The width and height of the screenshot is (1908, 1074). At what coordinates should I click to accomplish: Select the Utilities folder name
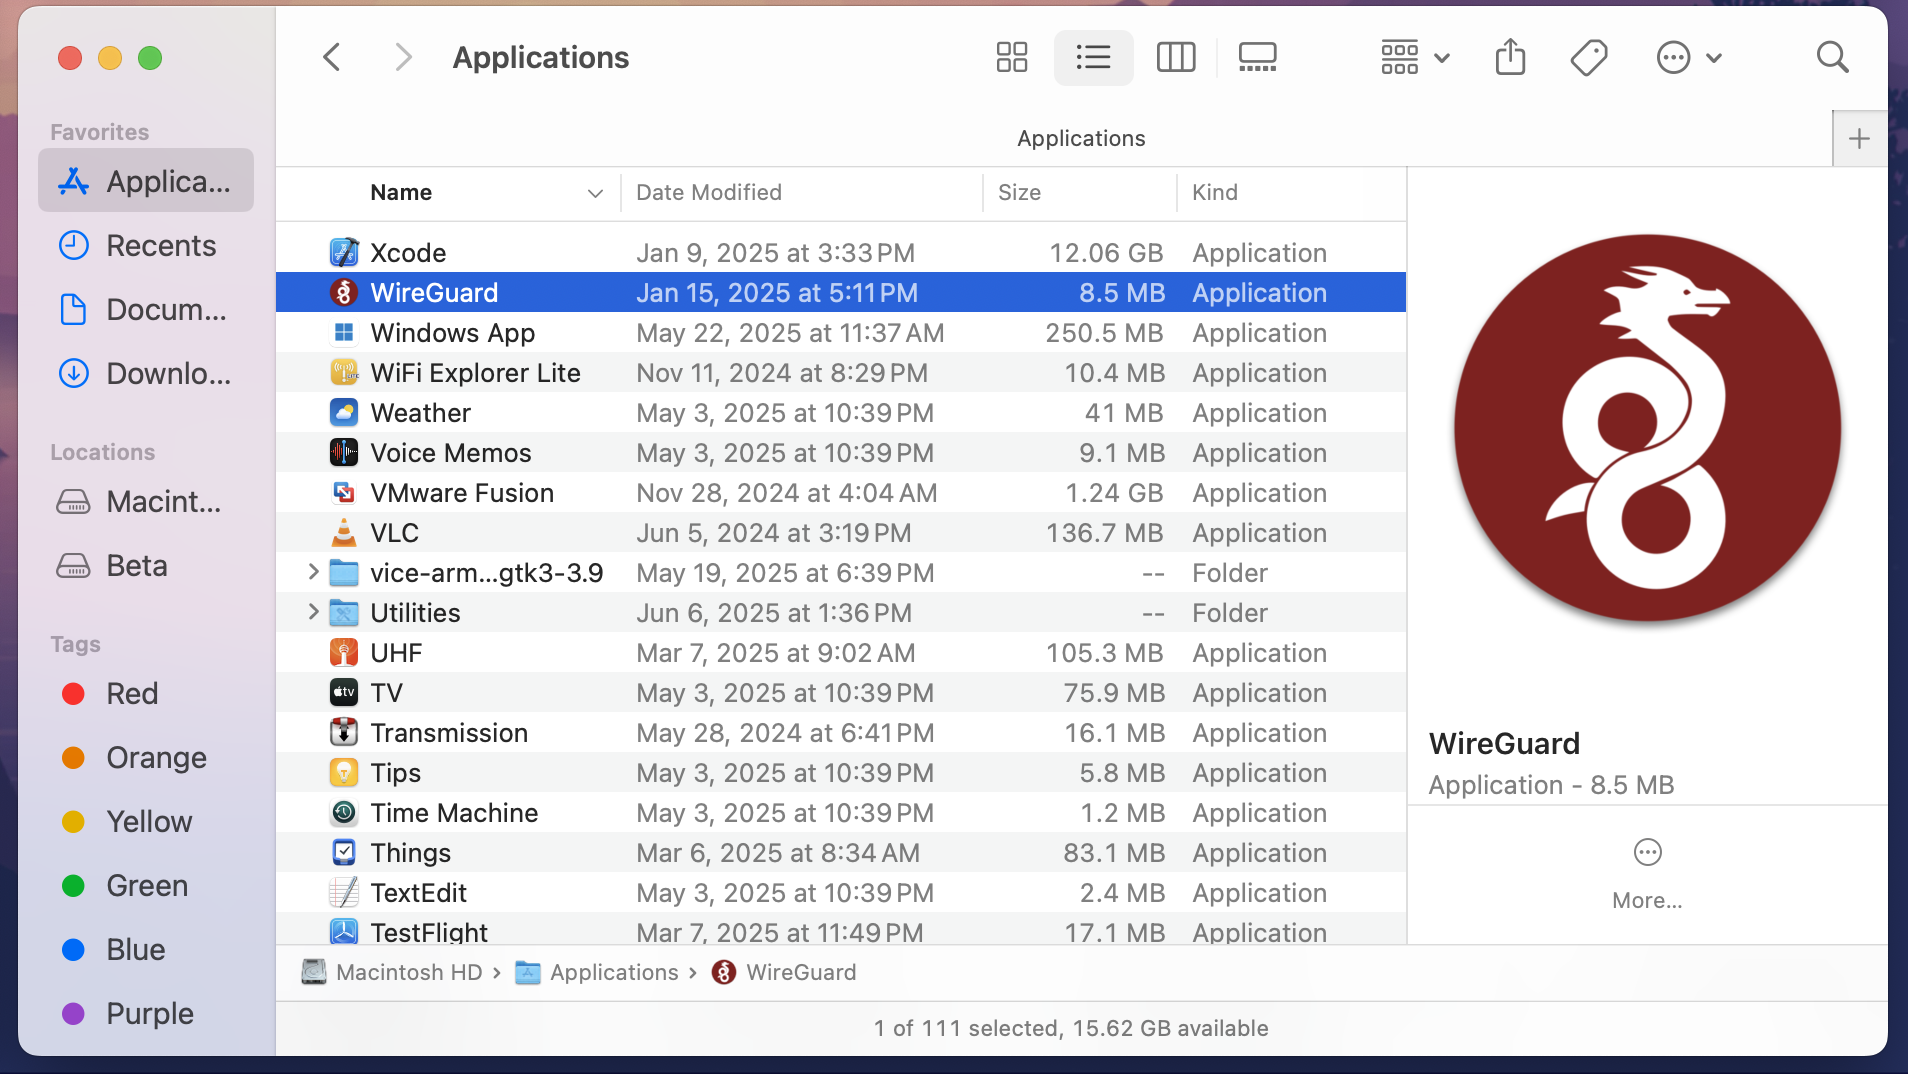(415, 612)
